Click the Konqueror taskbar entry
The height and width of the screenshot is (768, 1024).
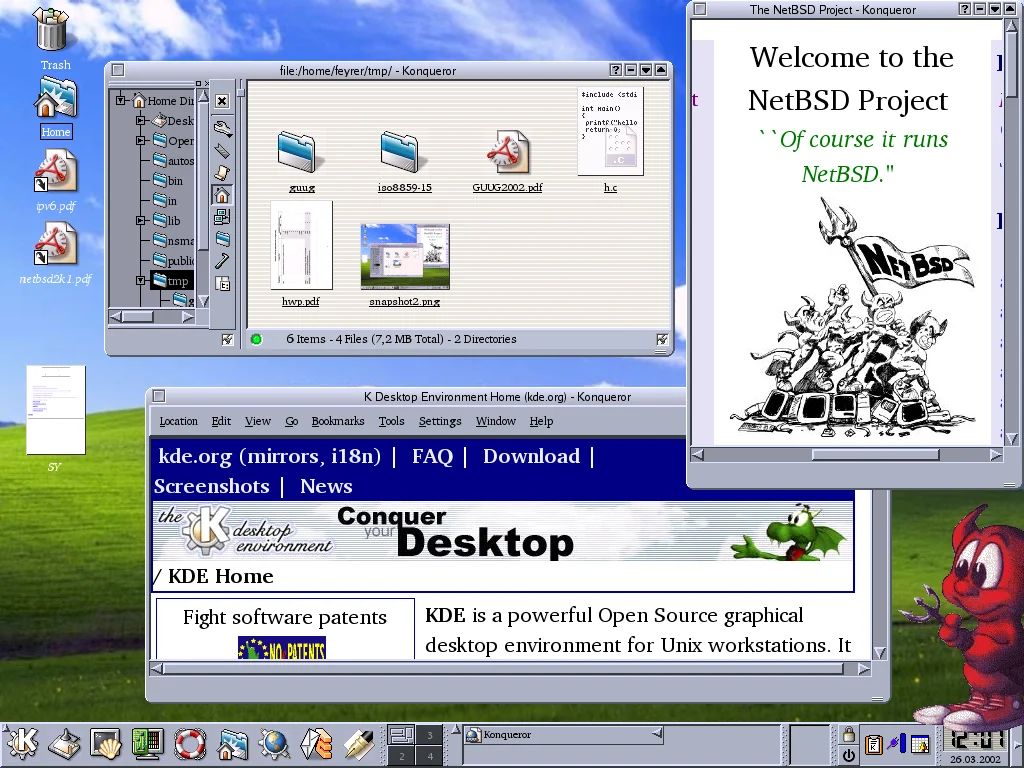click(563, 735)
